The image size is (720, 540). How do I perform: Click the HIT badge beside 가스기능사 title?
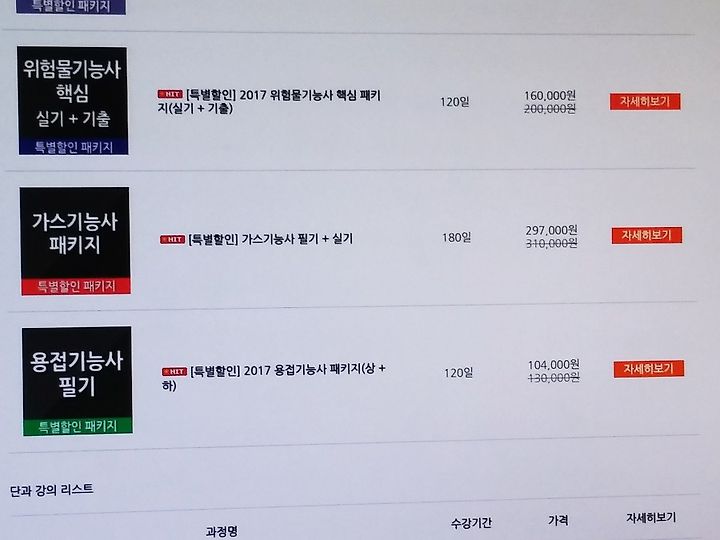(172, 239)
